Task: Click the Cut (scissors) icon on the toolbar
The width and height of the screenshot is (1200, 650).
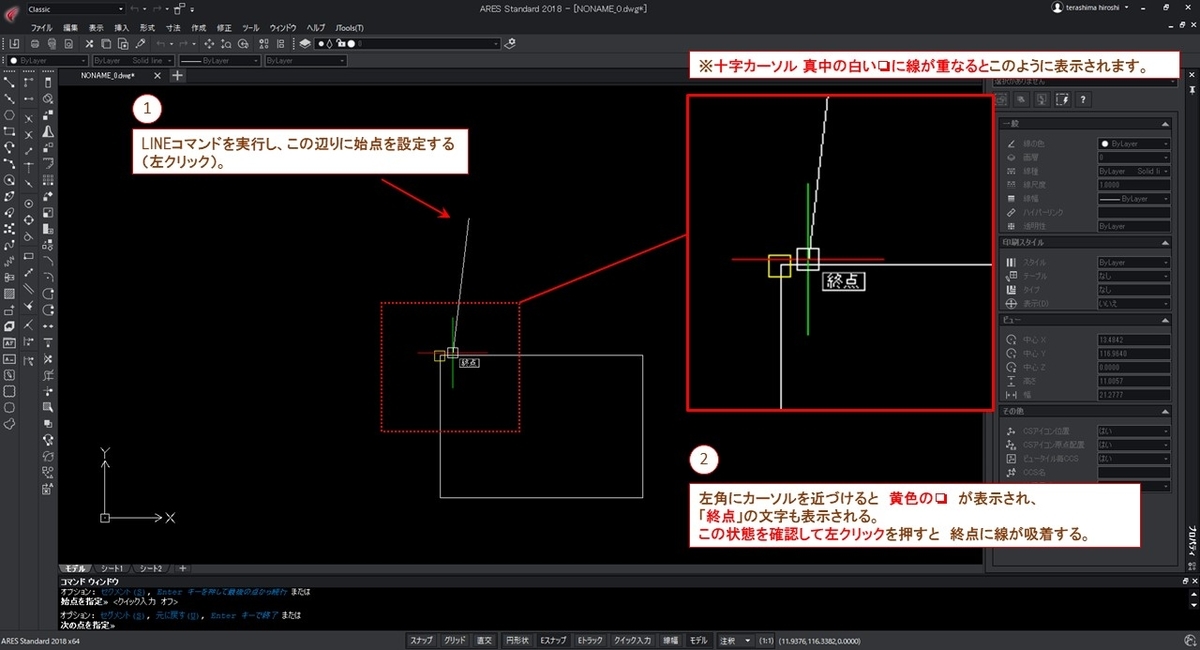Action: point(88,43)
